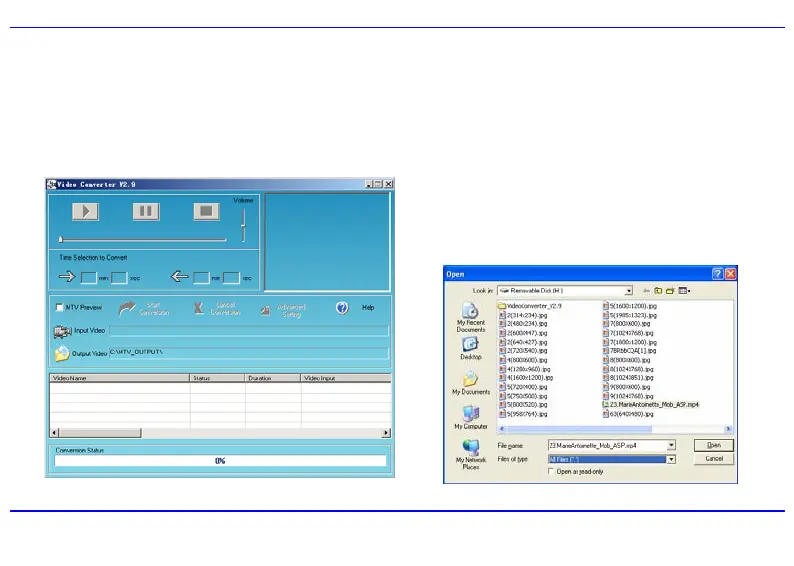The image size is (794, 566).
Task: Click the Cancel Conversion icon
Action: (200, 308)
